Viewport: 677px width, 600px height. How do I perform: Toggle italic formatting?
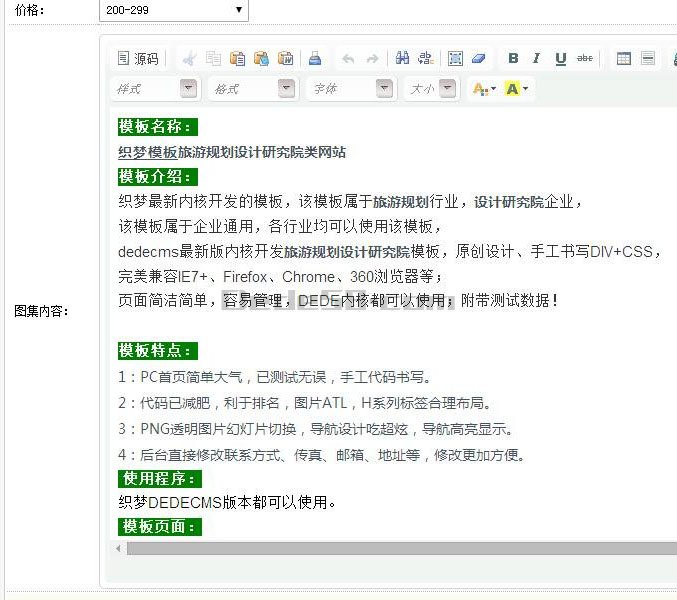point(537,59)
